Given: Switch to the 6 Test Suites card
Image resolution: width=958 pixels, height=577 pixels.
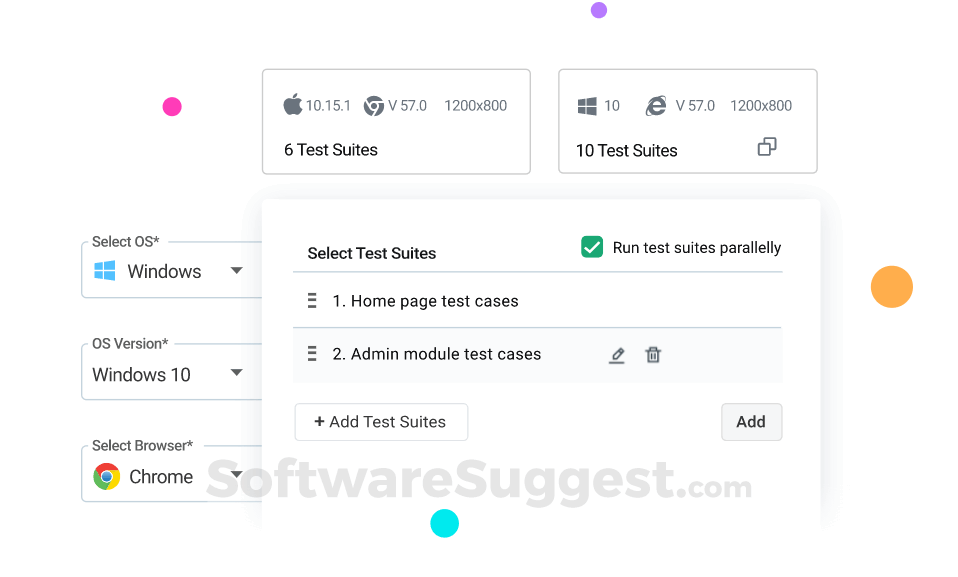Looking at the screenshot, I should 396,121.
